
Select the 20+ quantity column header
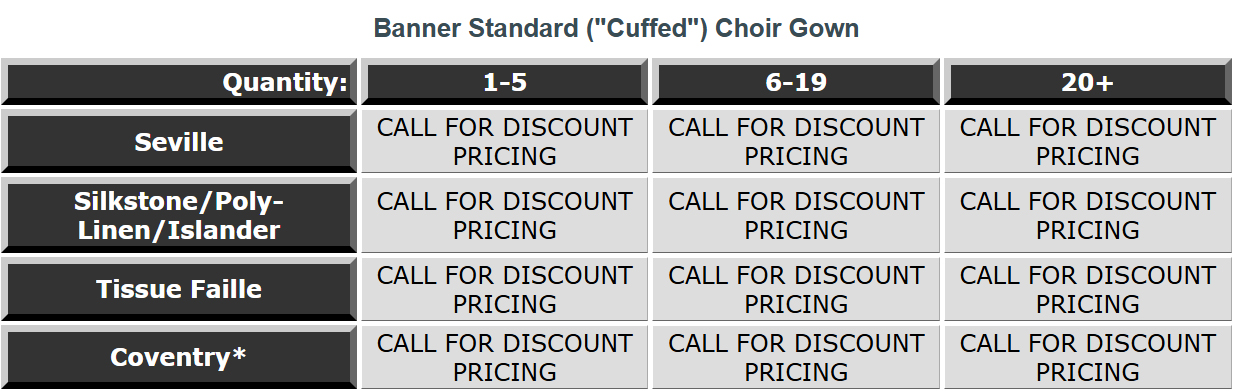(x=1087, y=82)
